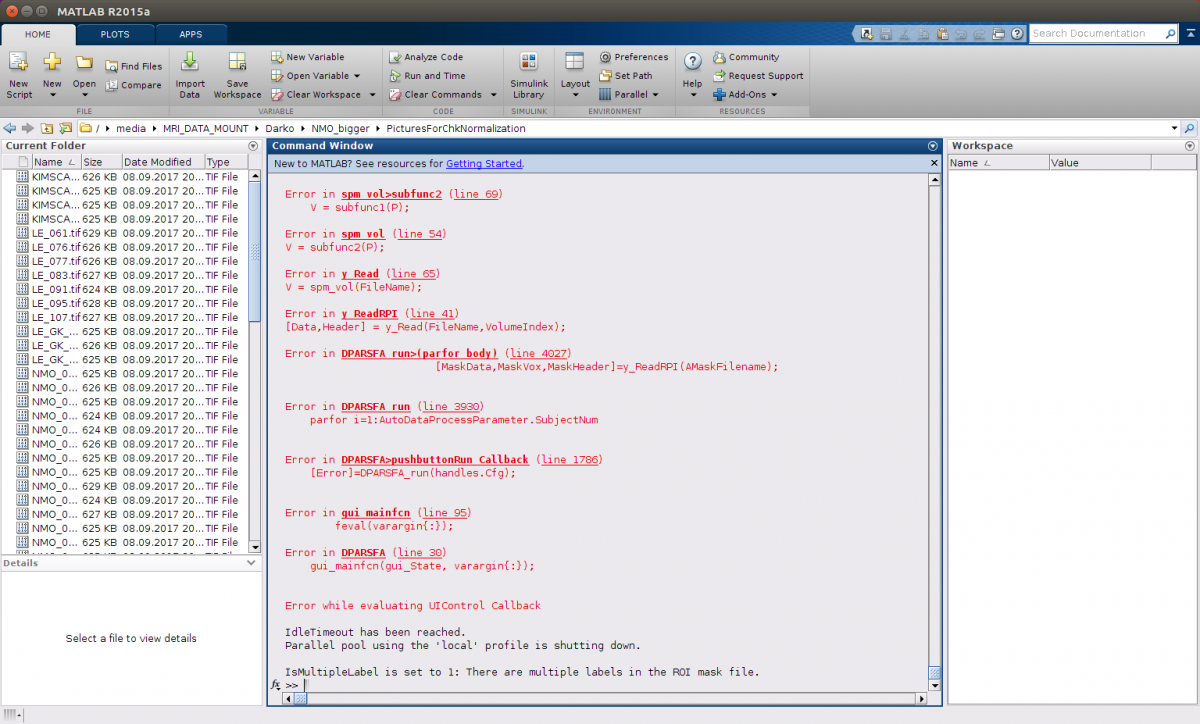This screenshot has height=724, width=1200.
Task: Click Set Path in Environment group
Action: coord(626,76)
